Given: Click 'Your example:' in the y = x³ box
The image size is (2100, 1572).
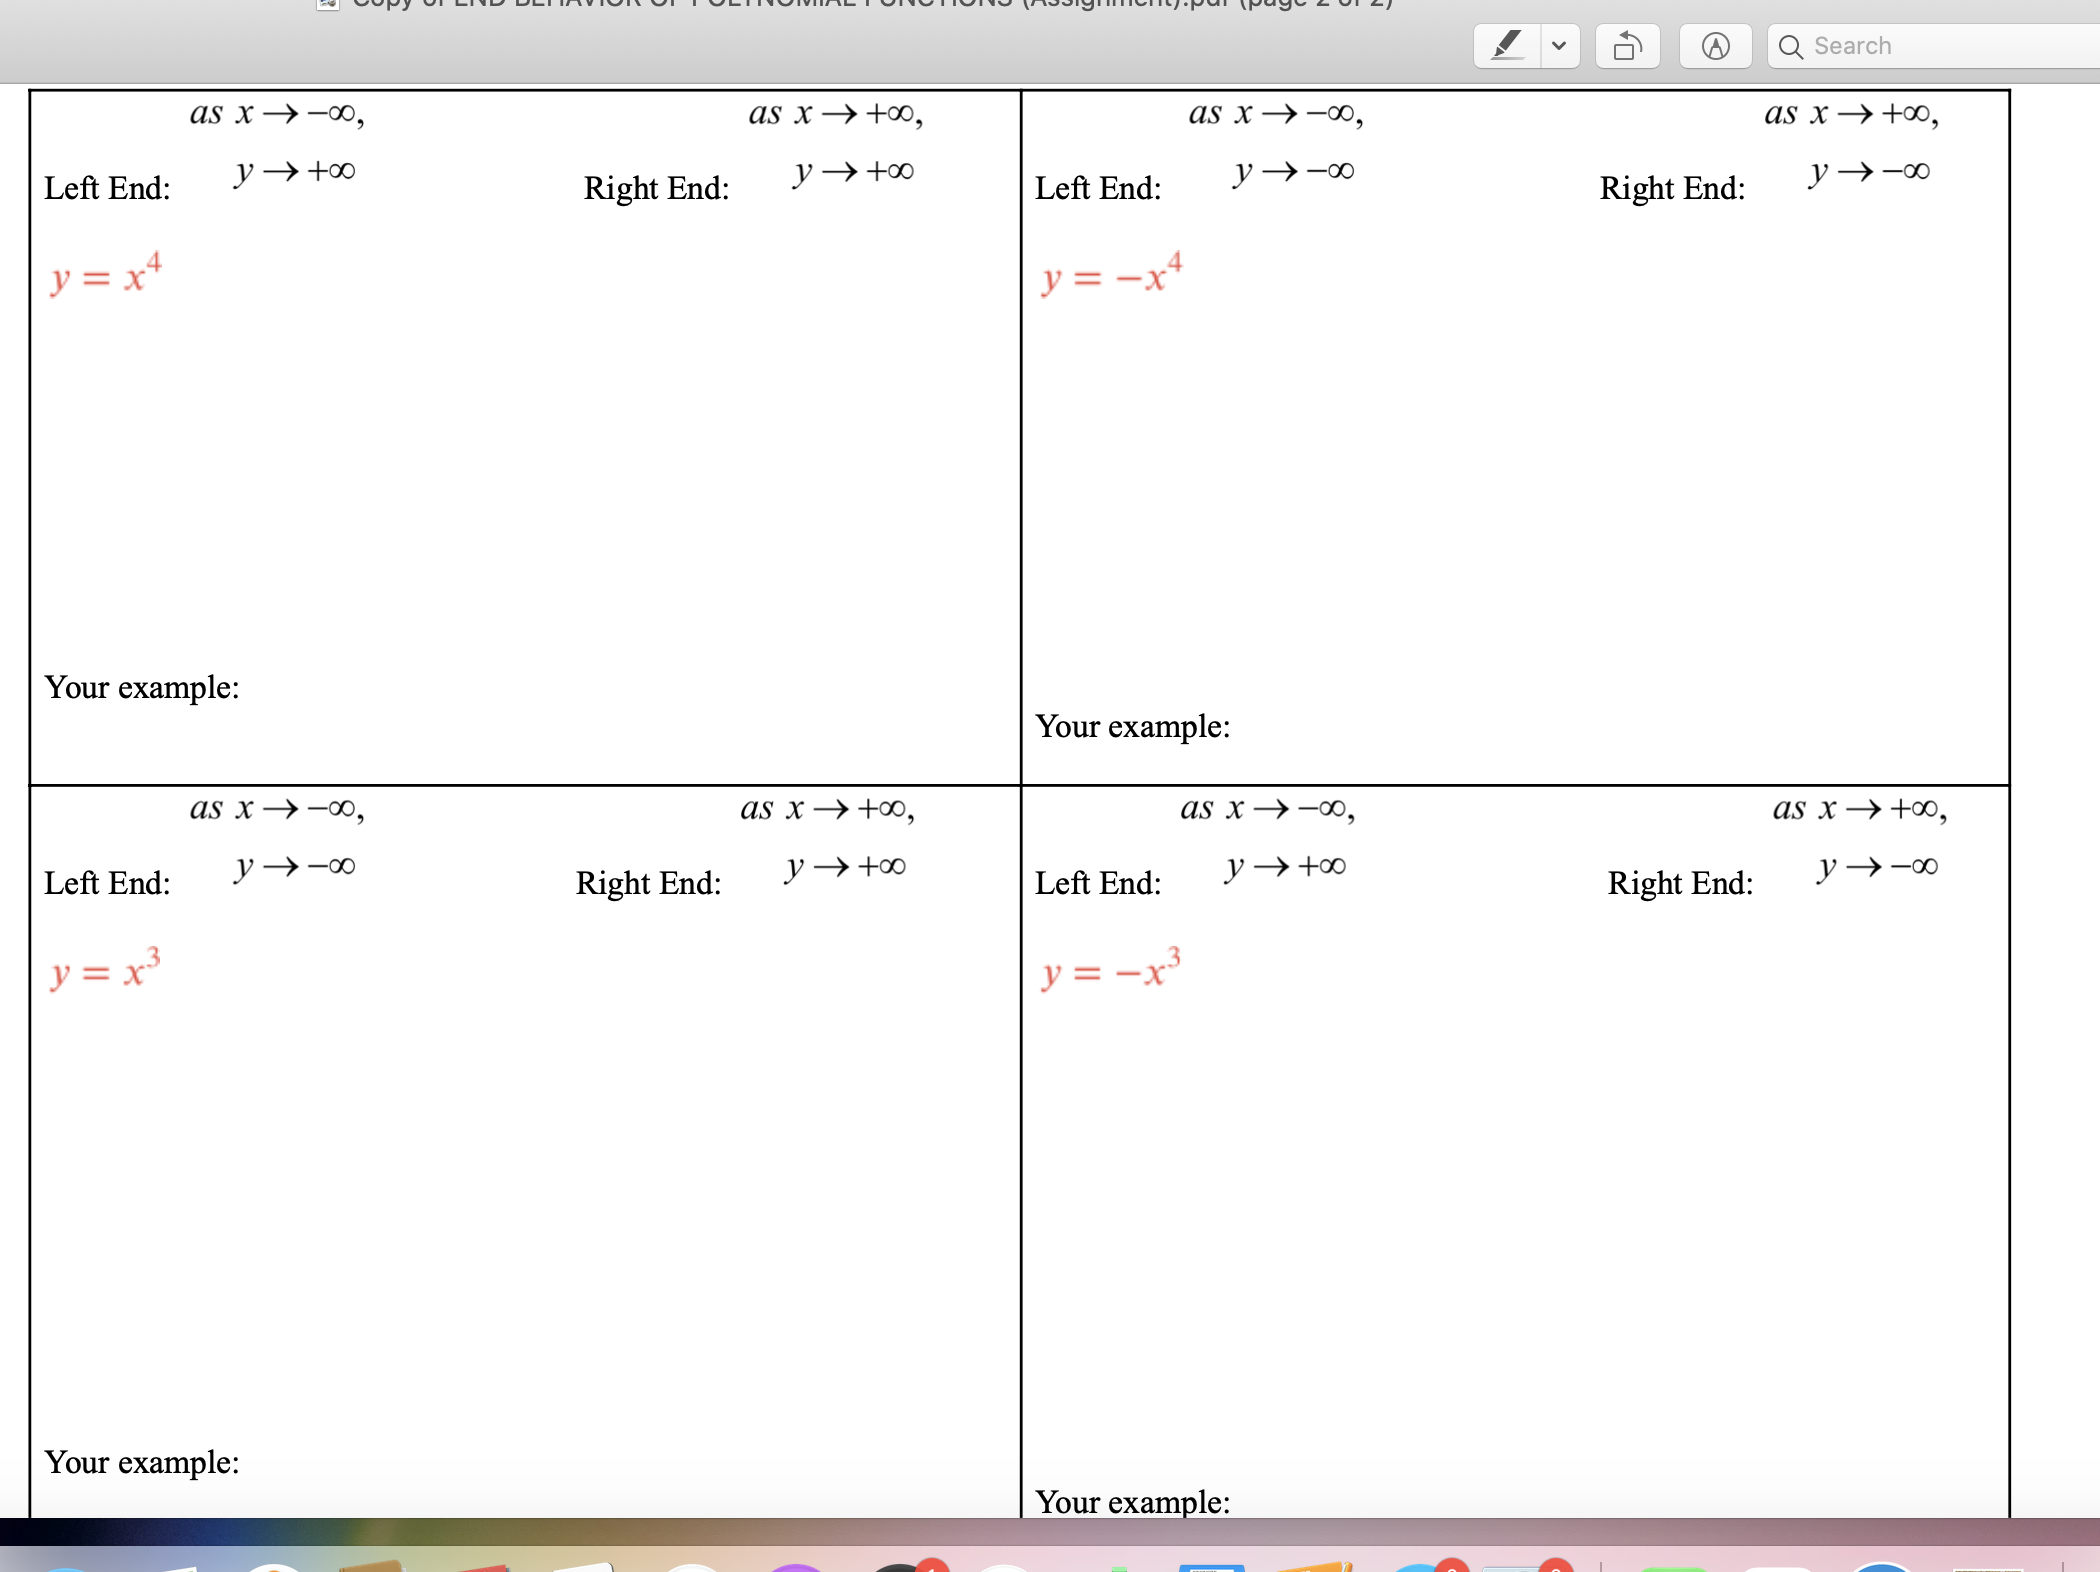Looking at the screenshot, I should (x=142, y=1463).
